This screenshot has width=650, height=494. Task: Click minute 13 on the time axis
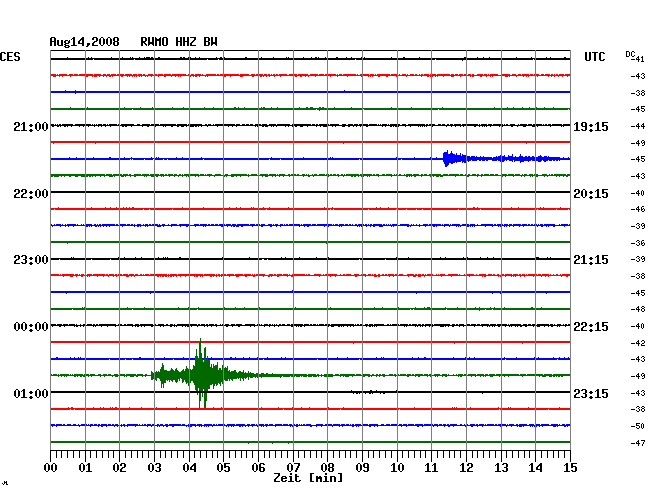point(501,468)
